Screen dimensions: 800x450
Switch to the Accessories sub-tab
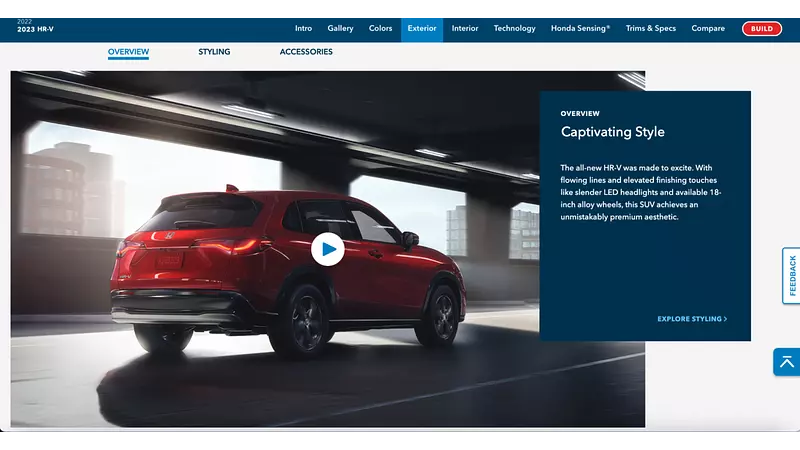point(306,52)
